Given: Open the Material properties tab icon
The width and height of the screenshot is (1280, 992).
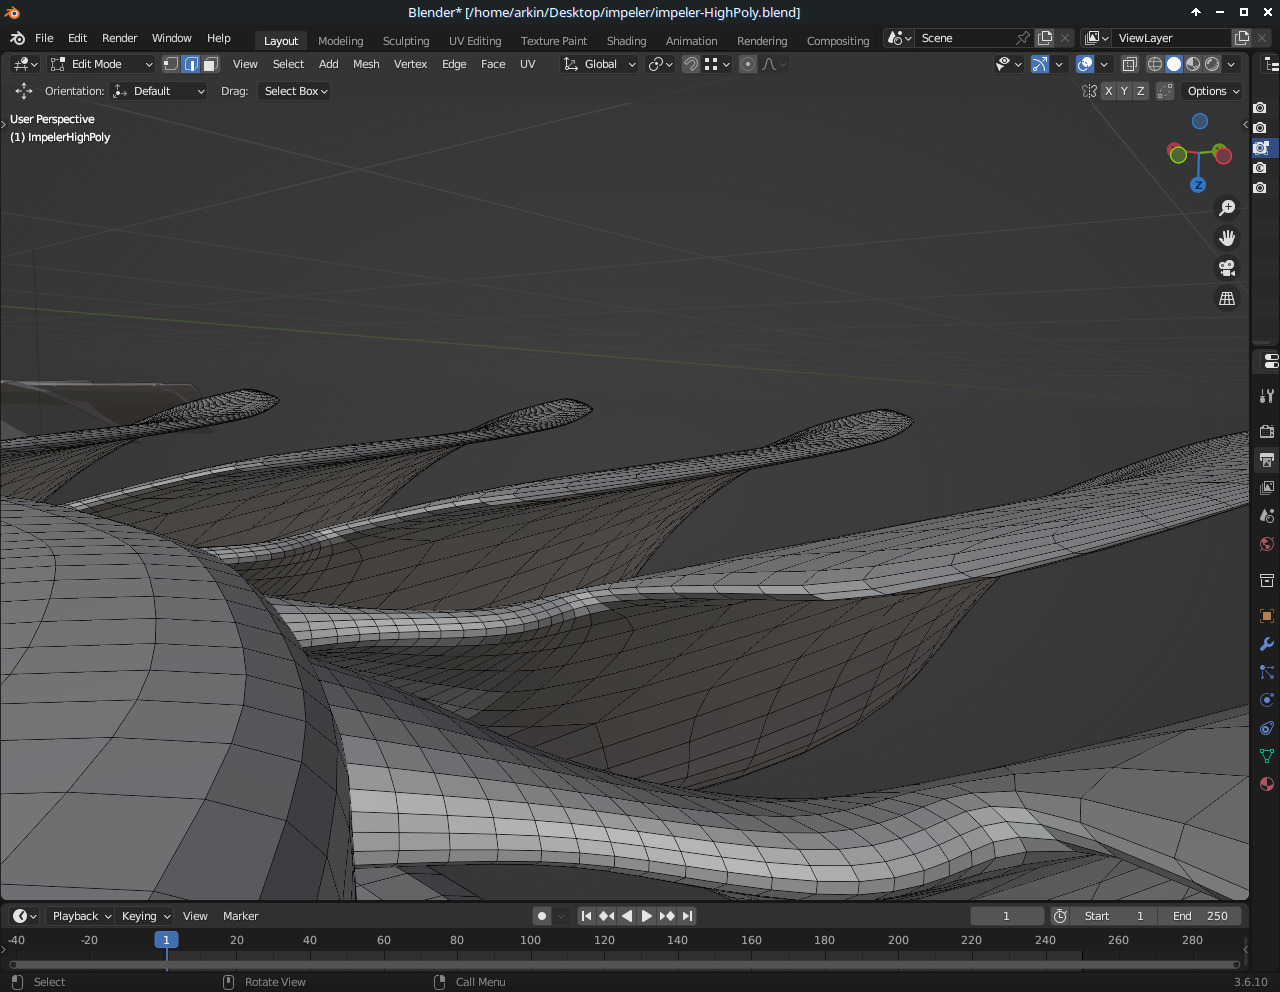Looking at the screenshot, I should [x=1266, y=784].
